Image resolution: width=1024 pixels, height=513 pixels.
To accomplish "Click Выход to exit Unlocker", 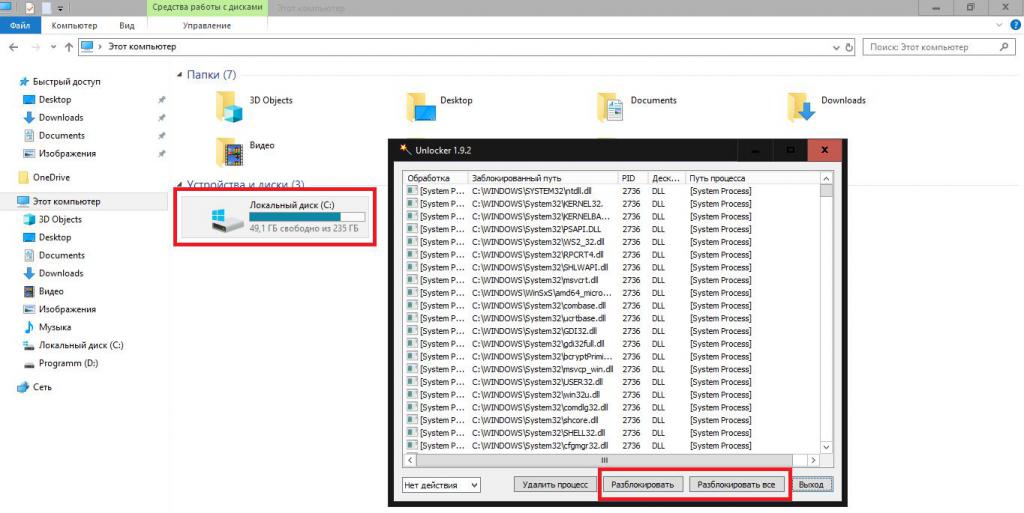I will click(x=813, y=485).
